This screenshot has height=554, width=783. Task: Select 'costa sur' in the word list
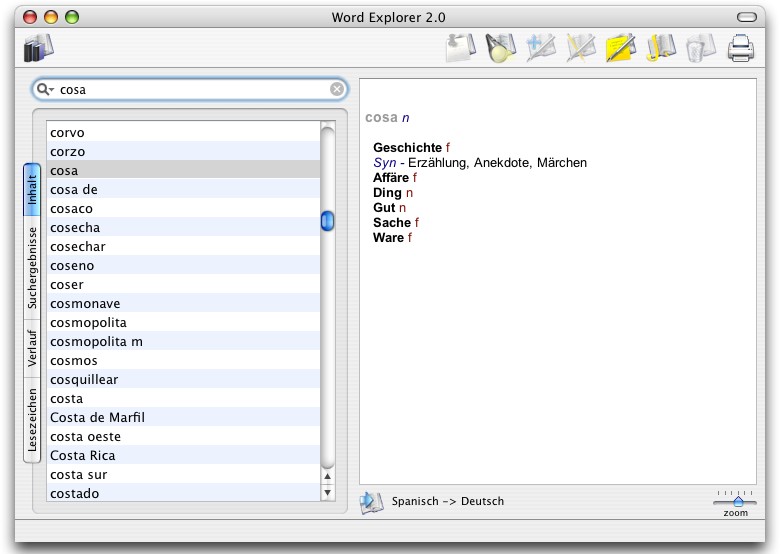(183, 474)
